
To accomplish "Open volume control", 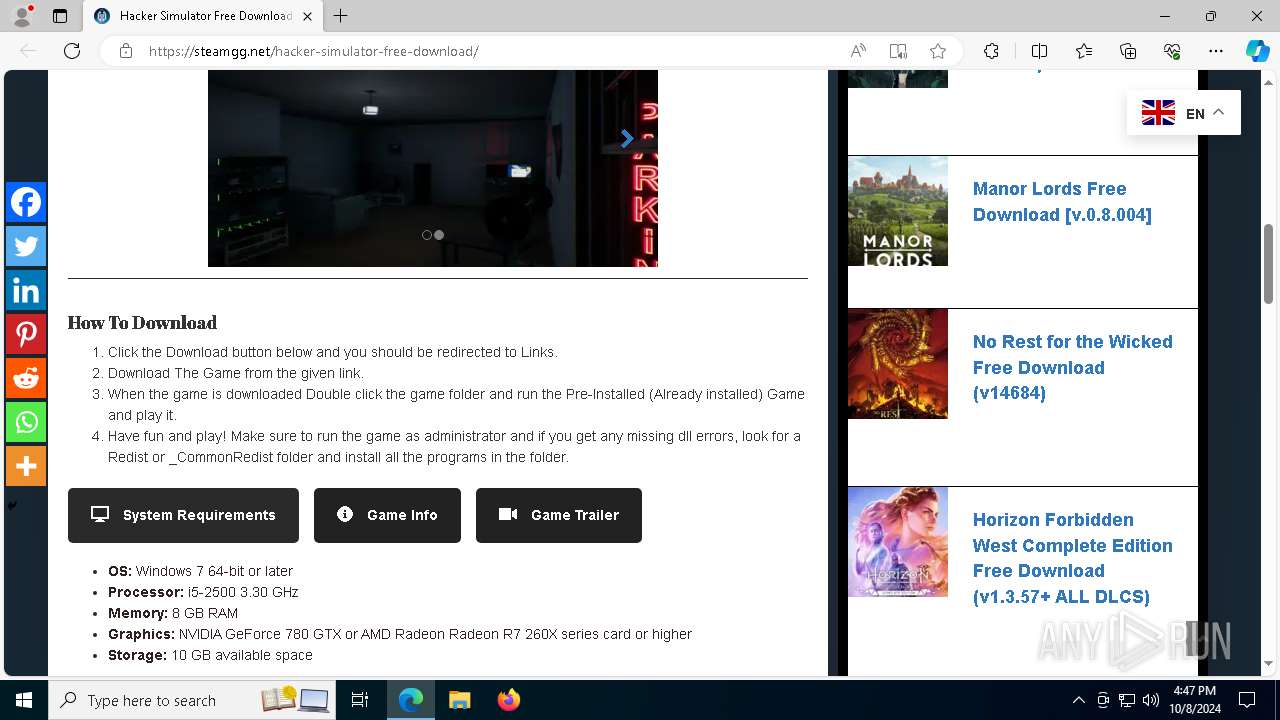I will pos(1151,700).
